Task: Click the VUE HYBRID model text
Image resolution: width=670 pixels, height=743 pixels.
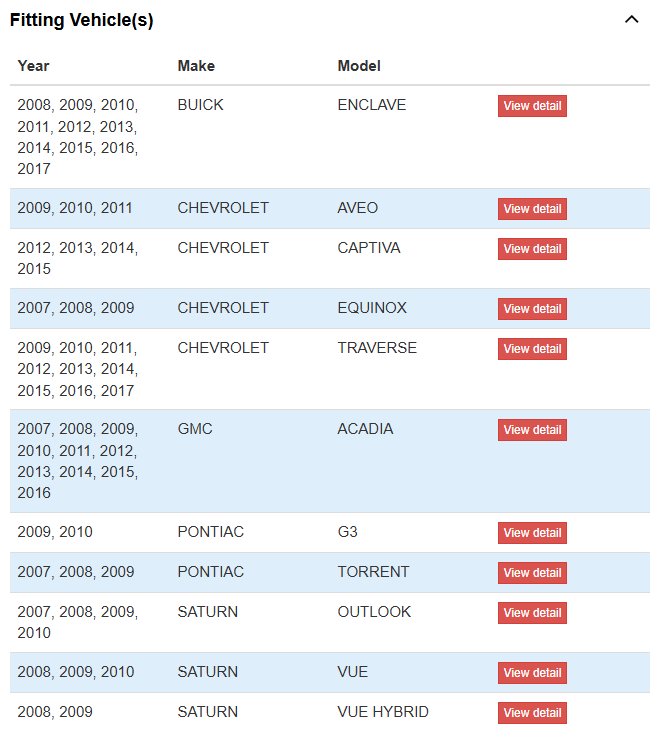Action: coord(383,711)
